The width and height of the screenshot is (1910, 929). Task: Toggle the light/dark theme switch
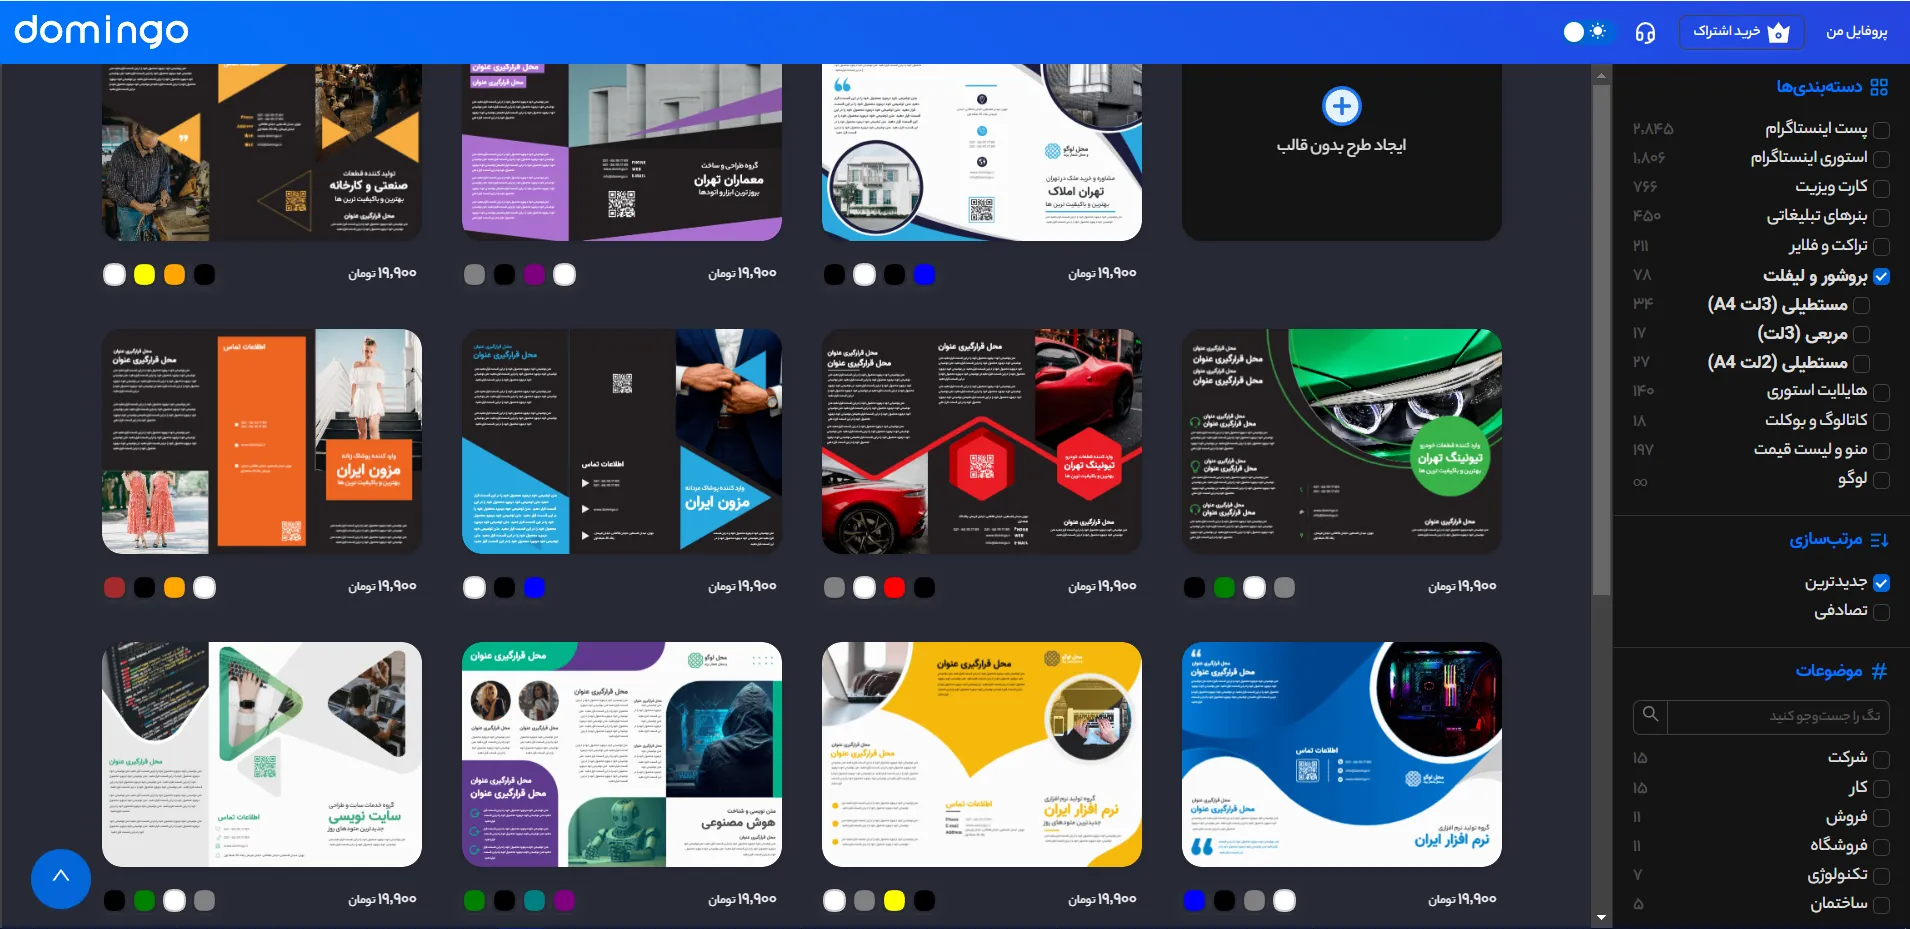(1585, 32)
